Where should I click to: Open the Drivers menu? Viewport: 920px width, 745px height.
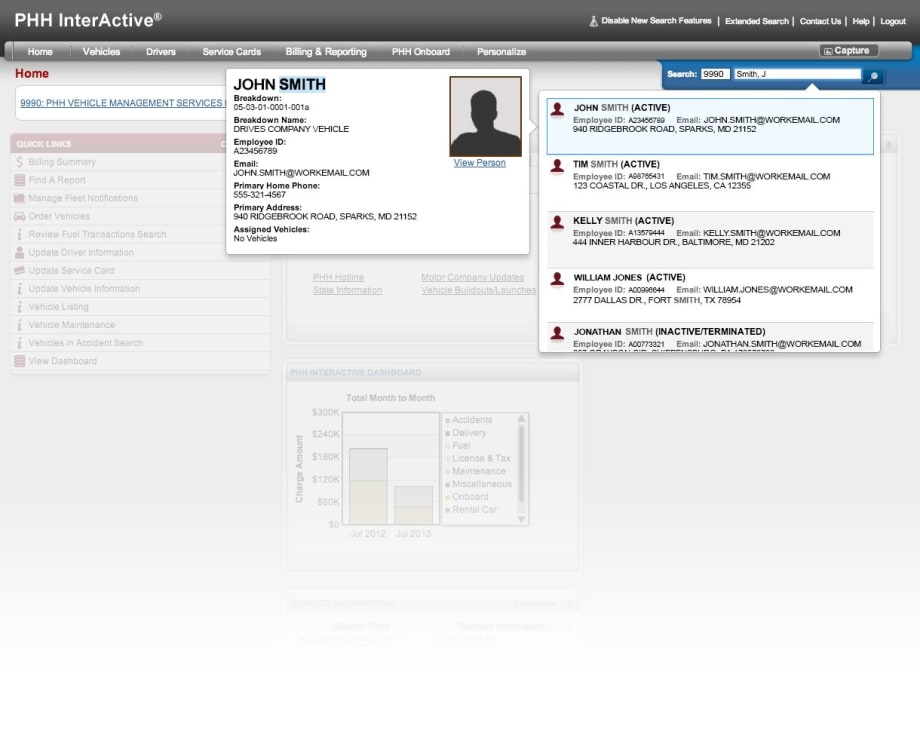pyautogui.click(x=161, y=52)
